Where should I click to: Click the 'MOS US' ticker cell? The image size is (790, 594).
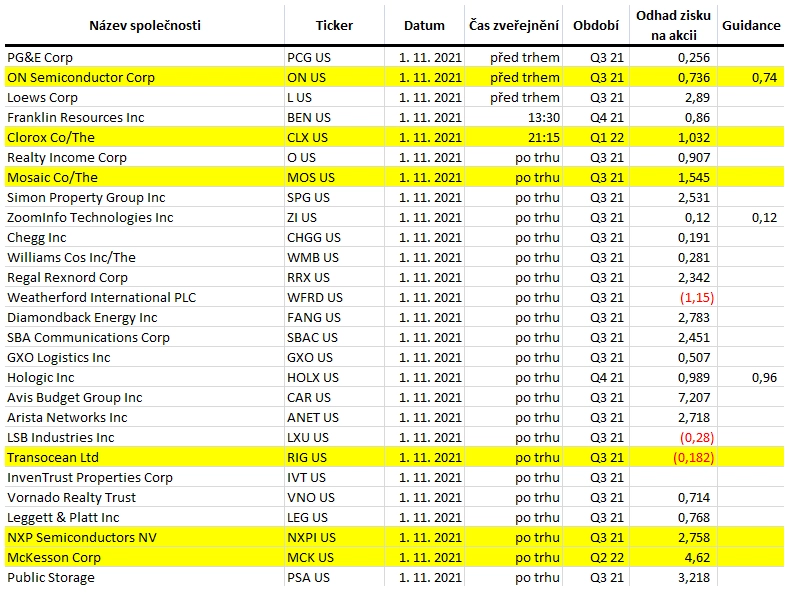tap(335, 177)
